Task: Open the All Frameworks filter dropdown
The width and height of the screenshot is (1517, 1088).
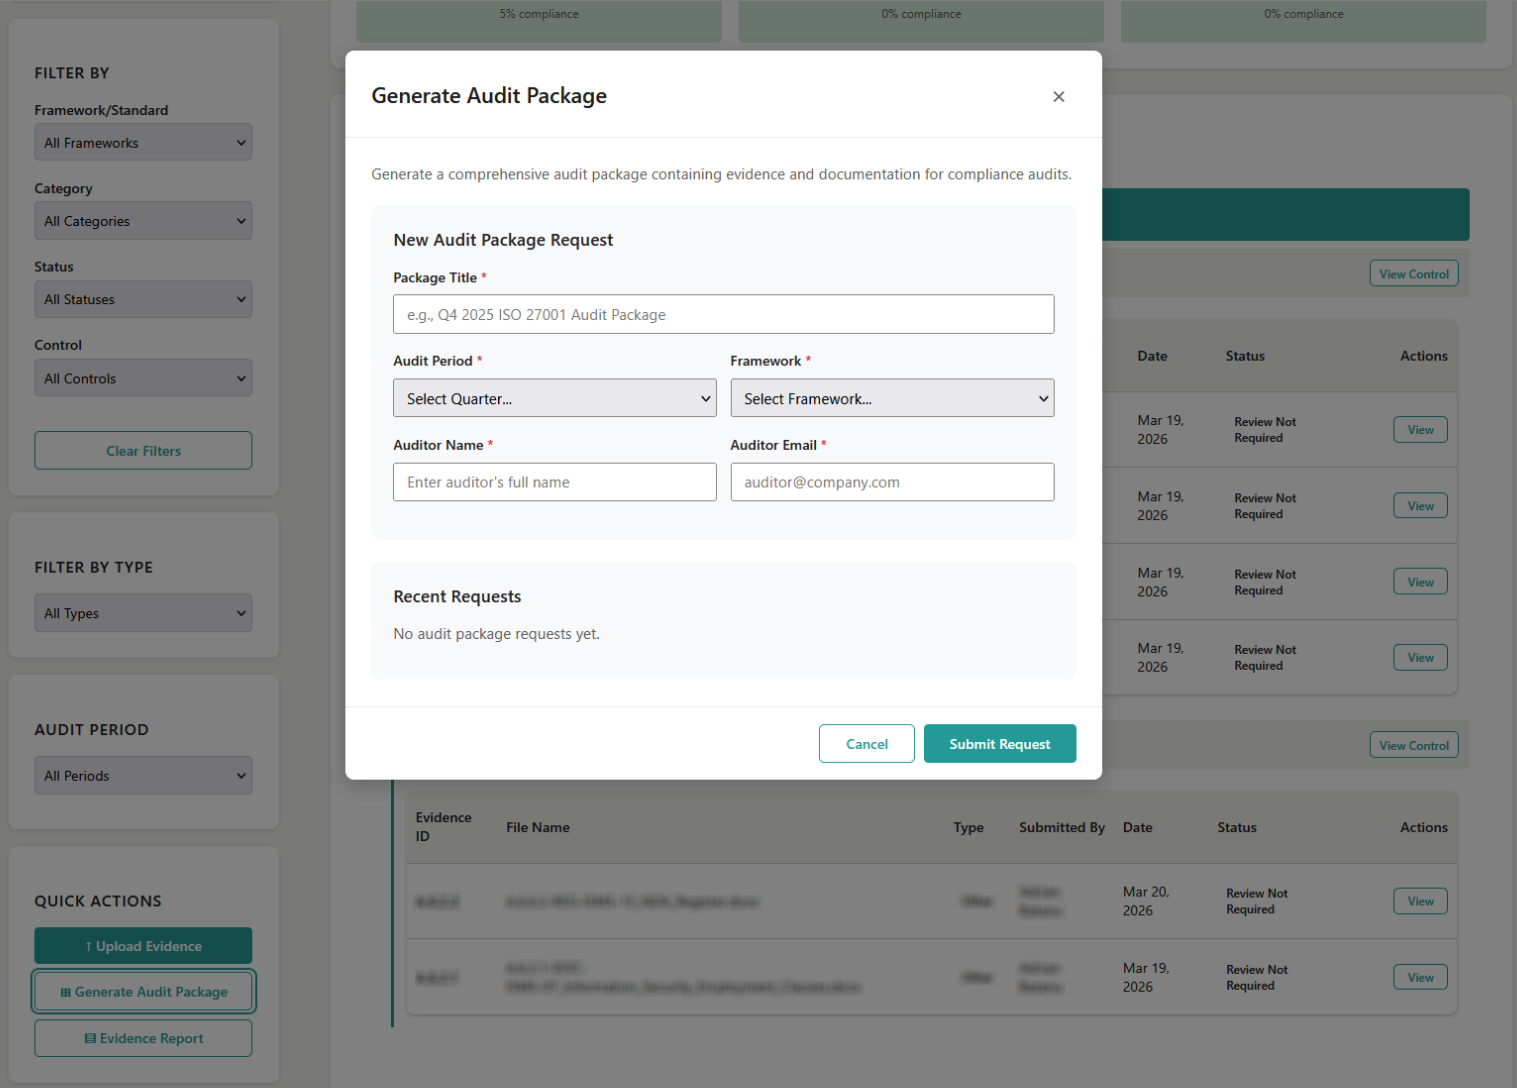Action: tap(143, 142)
